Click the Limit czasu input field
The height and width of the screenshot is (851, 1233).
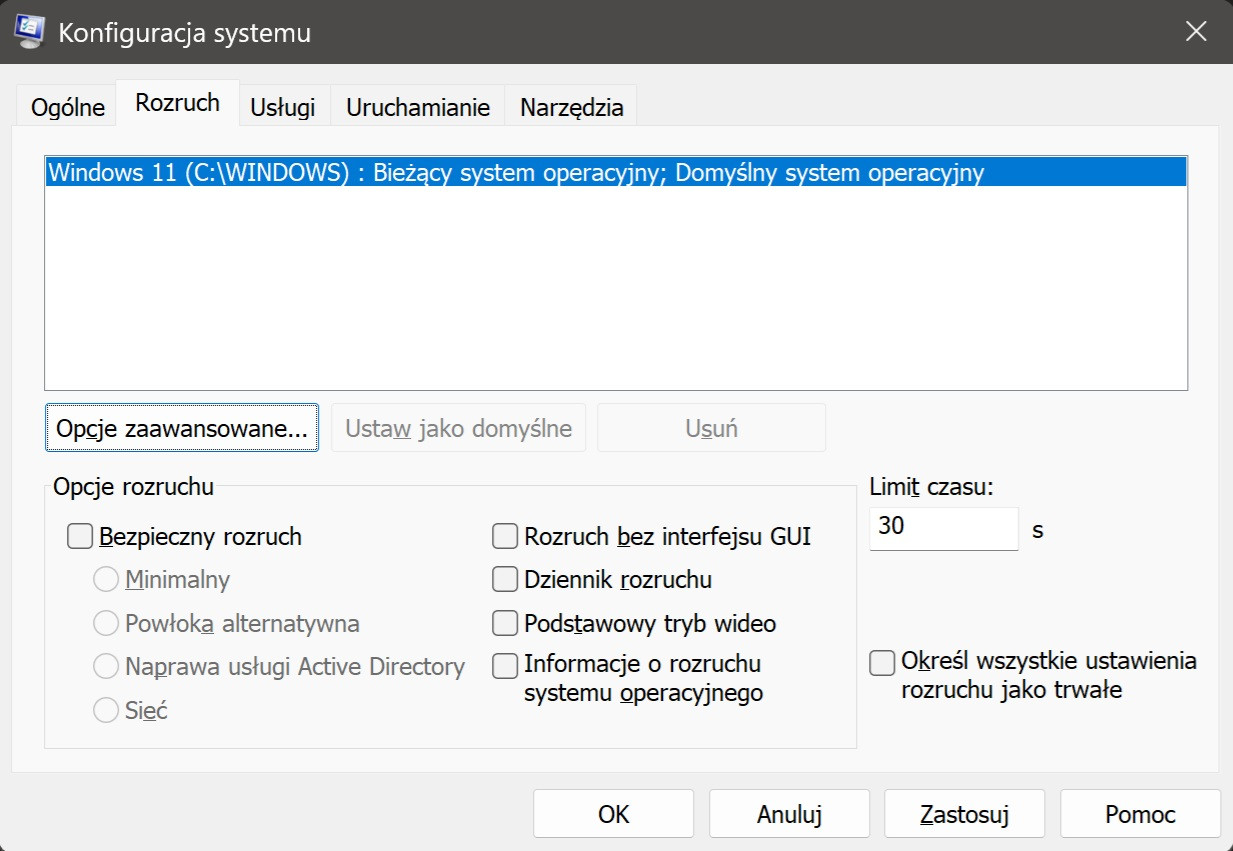coord(943,527)
